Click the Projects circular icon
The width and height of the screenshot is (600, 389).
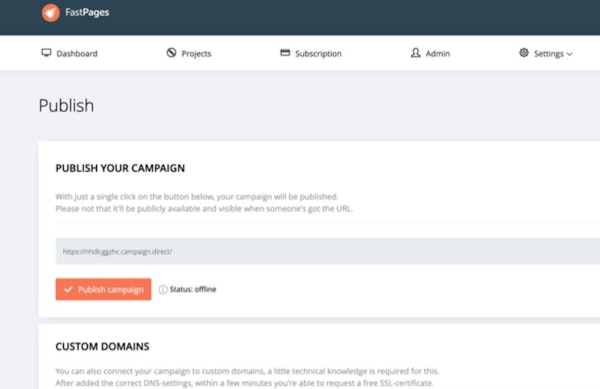[171, 53]
